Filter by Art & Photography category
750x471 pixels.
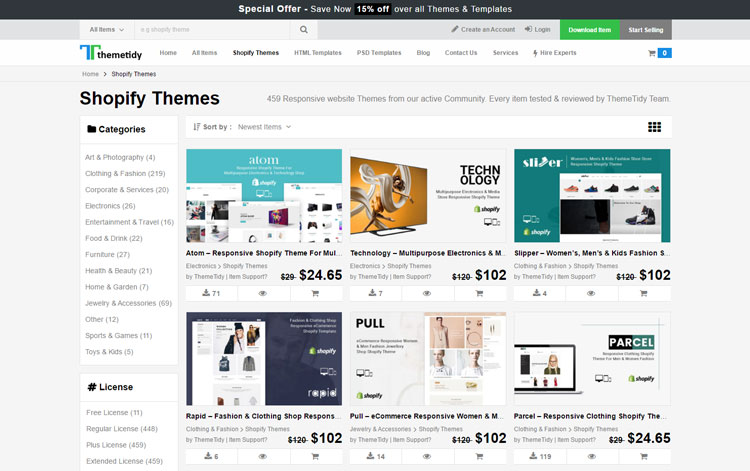(x=120, y=157)
